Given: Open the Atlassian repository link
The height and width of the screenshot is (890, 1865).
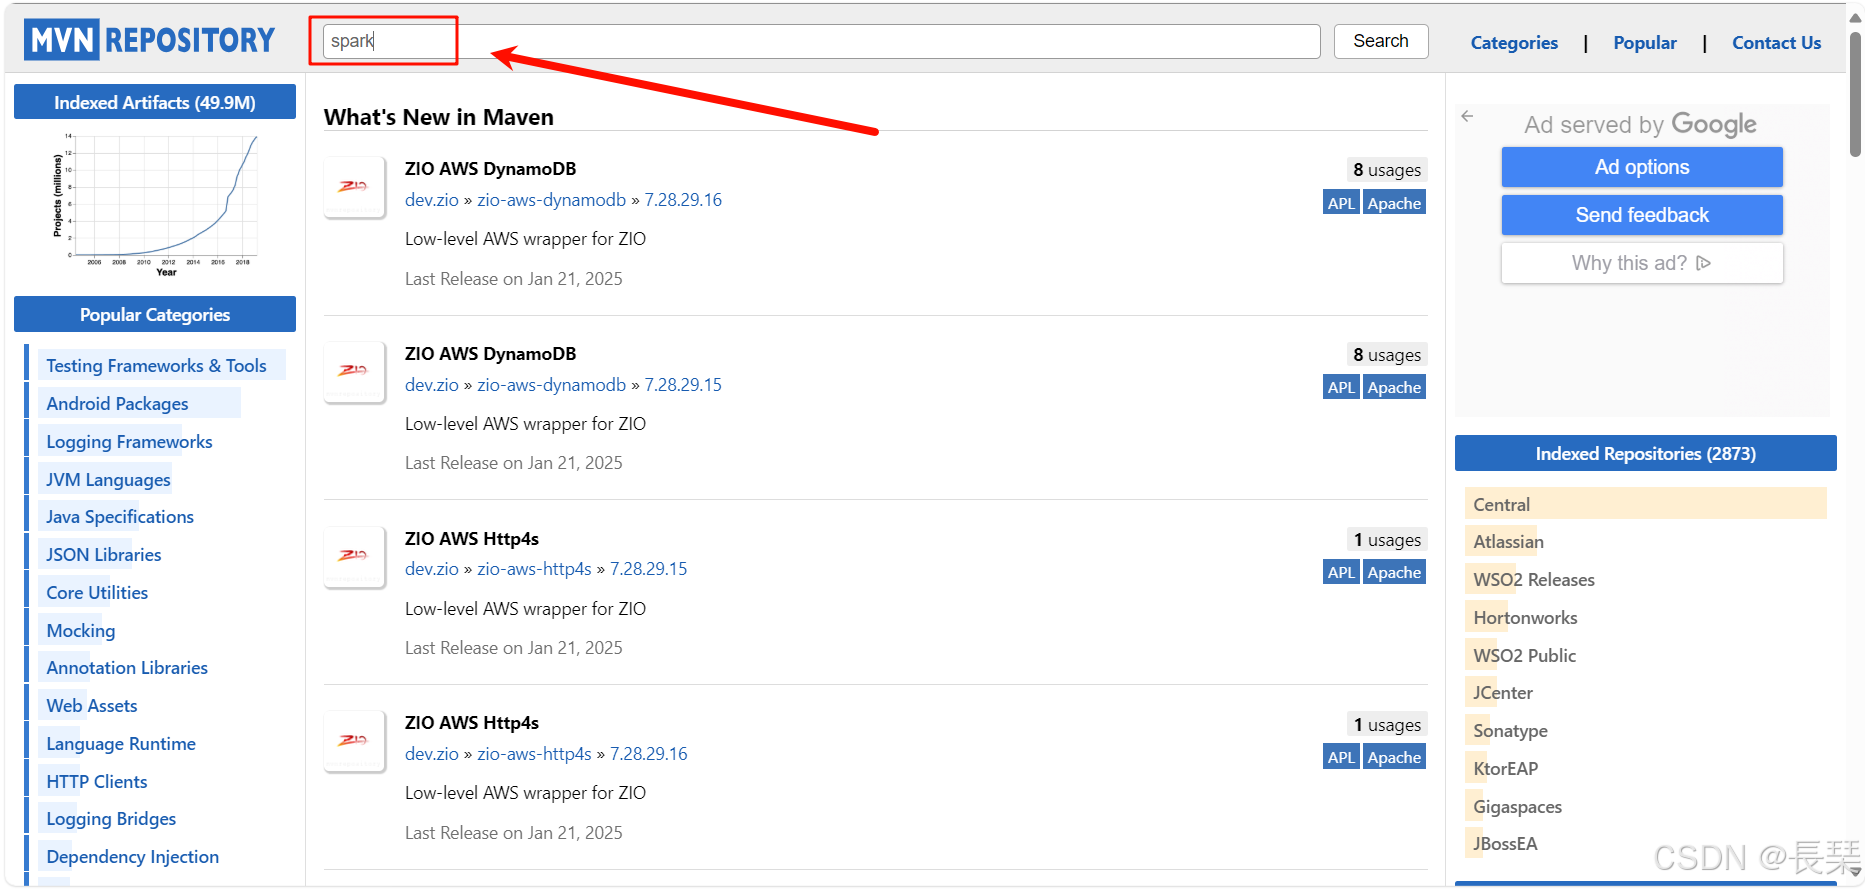Looking at the screenshot, I should click(x=1508, y=542).
